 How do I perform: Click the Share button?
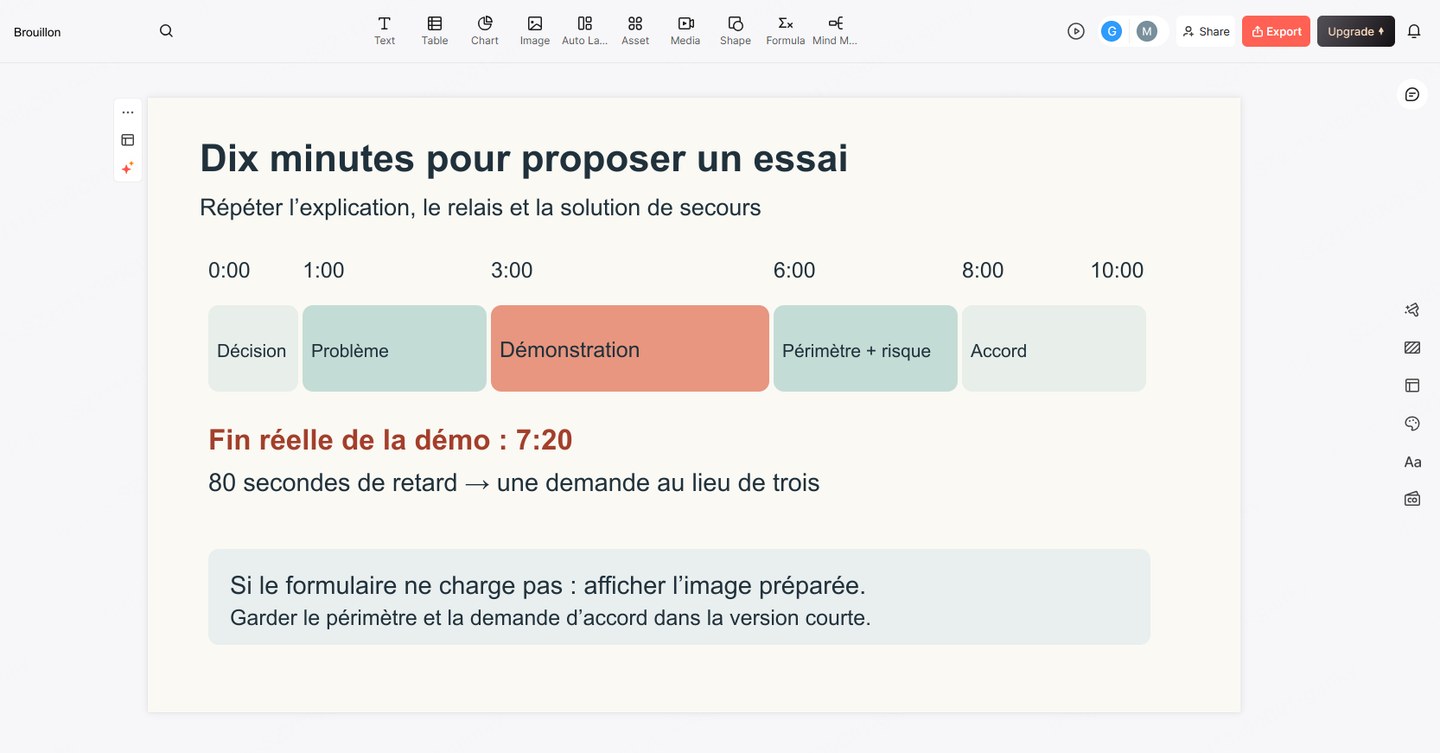[1206, 31]
